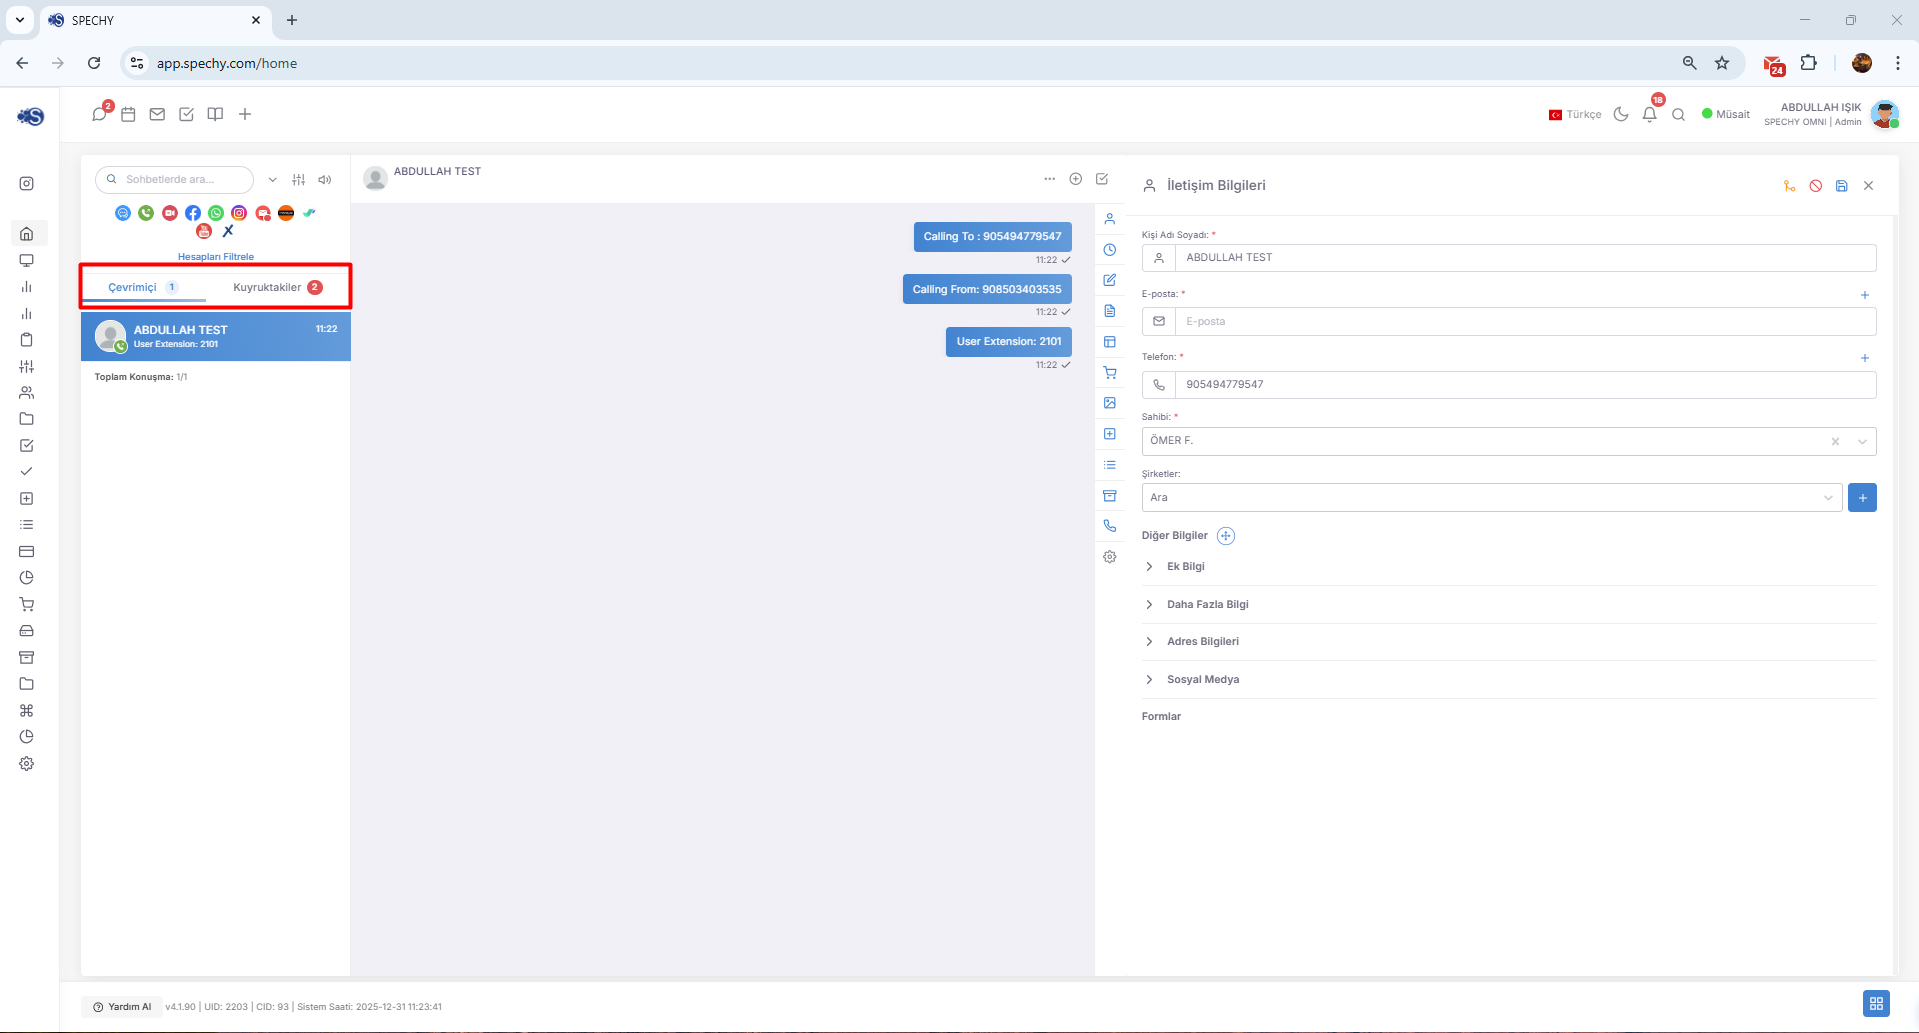This screenshot has width=1919, height=1033.
Task: Open notifications bell icon
Action: (1650, 114)
